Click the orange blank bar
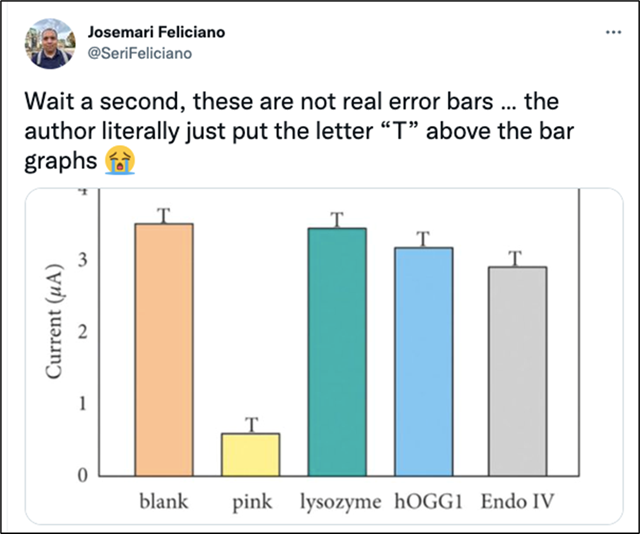The image size is (640, 534). point(164,350)
